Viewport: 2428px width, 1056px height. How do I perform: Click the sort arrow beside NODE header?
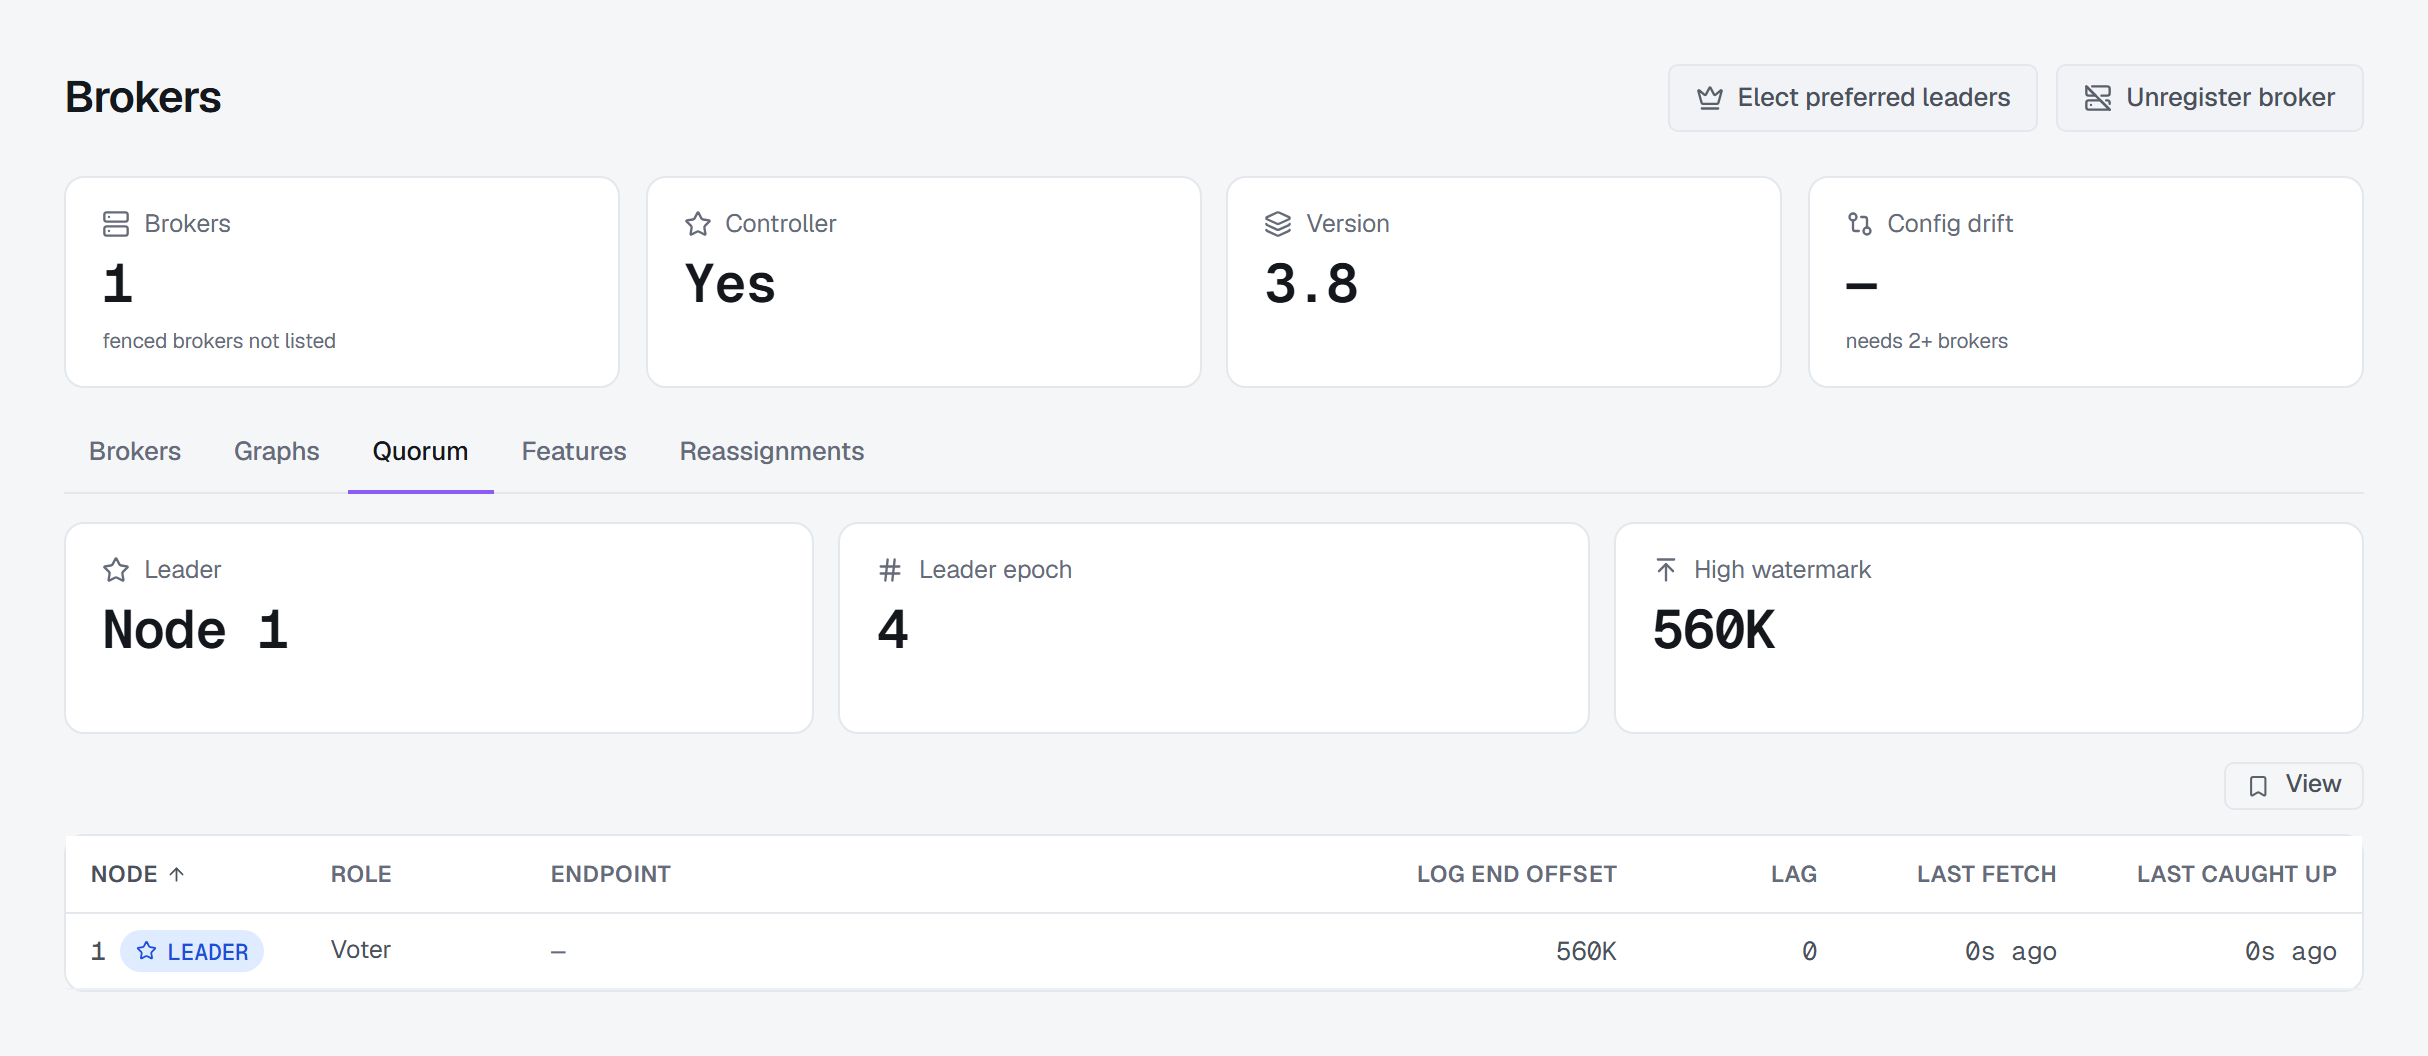(177, 874)
